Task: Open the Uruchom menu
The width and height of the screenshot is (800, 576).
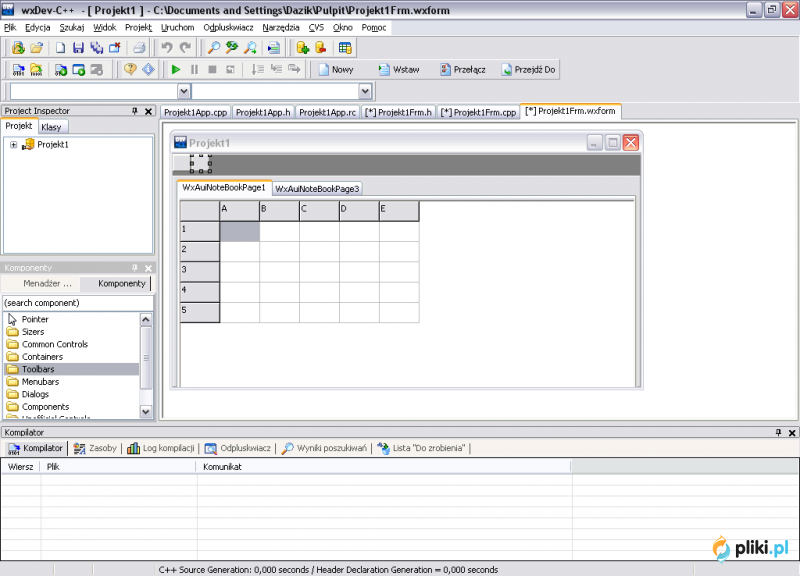Action: point(178,28)
